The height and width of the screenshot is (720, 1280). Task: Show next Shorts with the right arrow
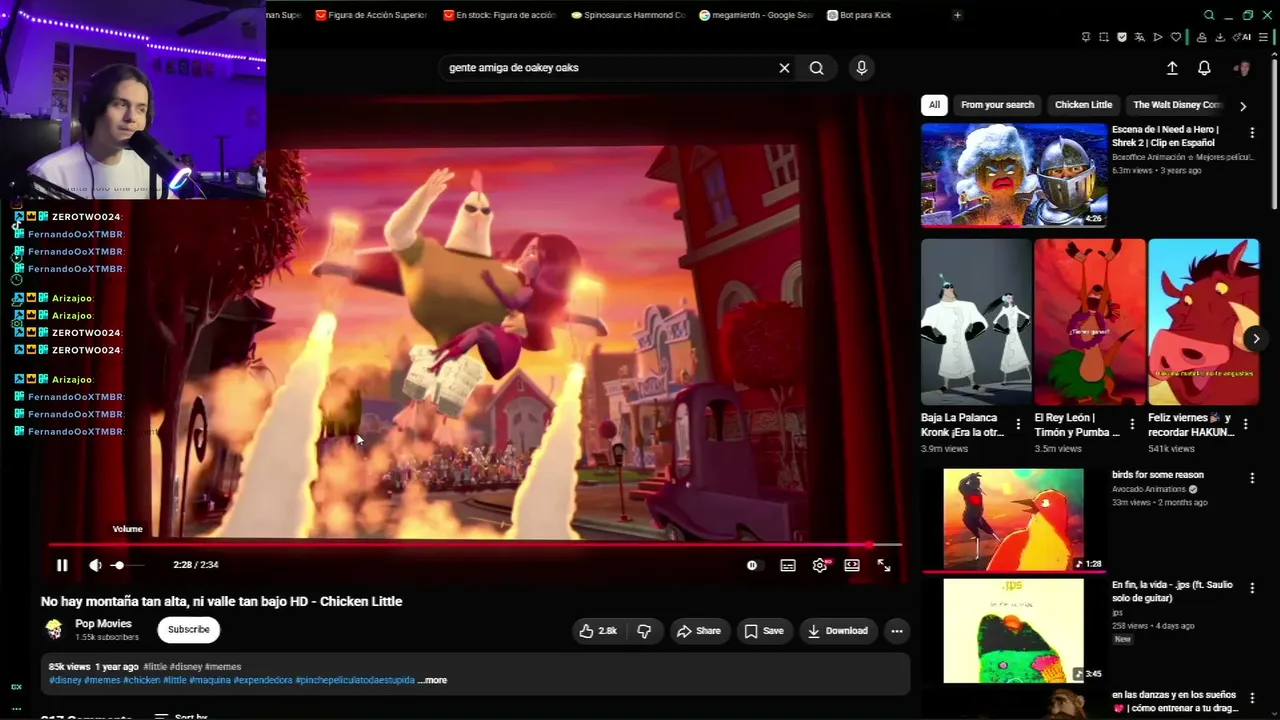click(x=1256, y=339)
